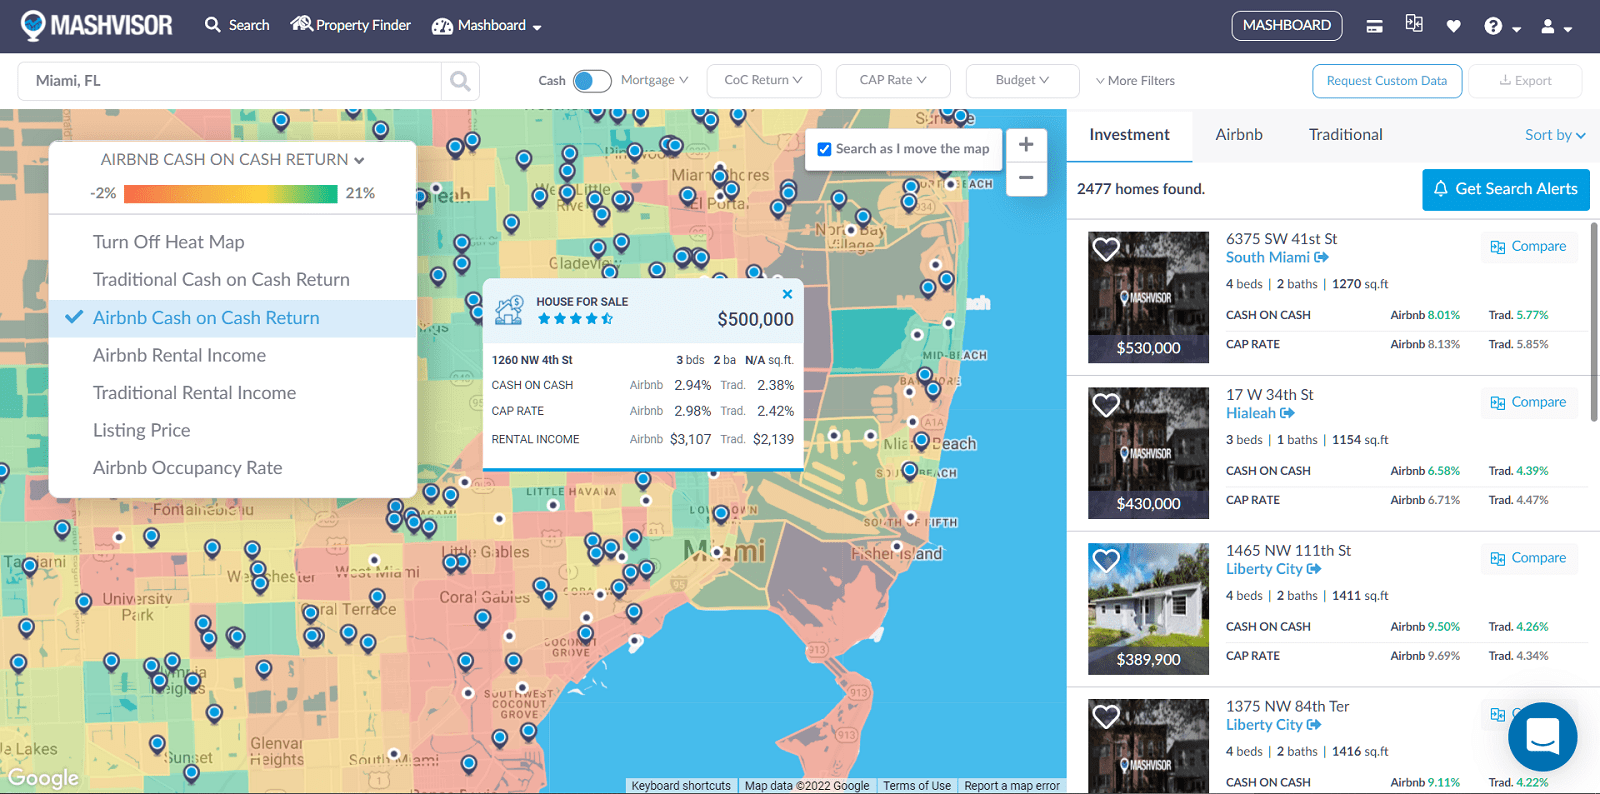Click the credit card billing icon
The height and width of the screenshot is (794, 1600).
click(1374, 26)
